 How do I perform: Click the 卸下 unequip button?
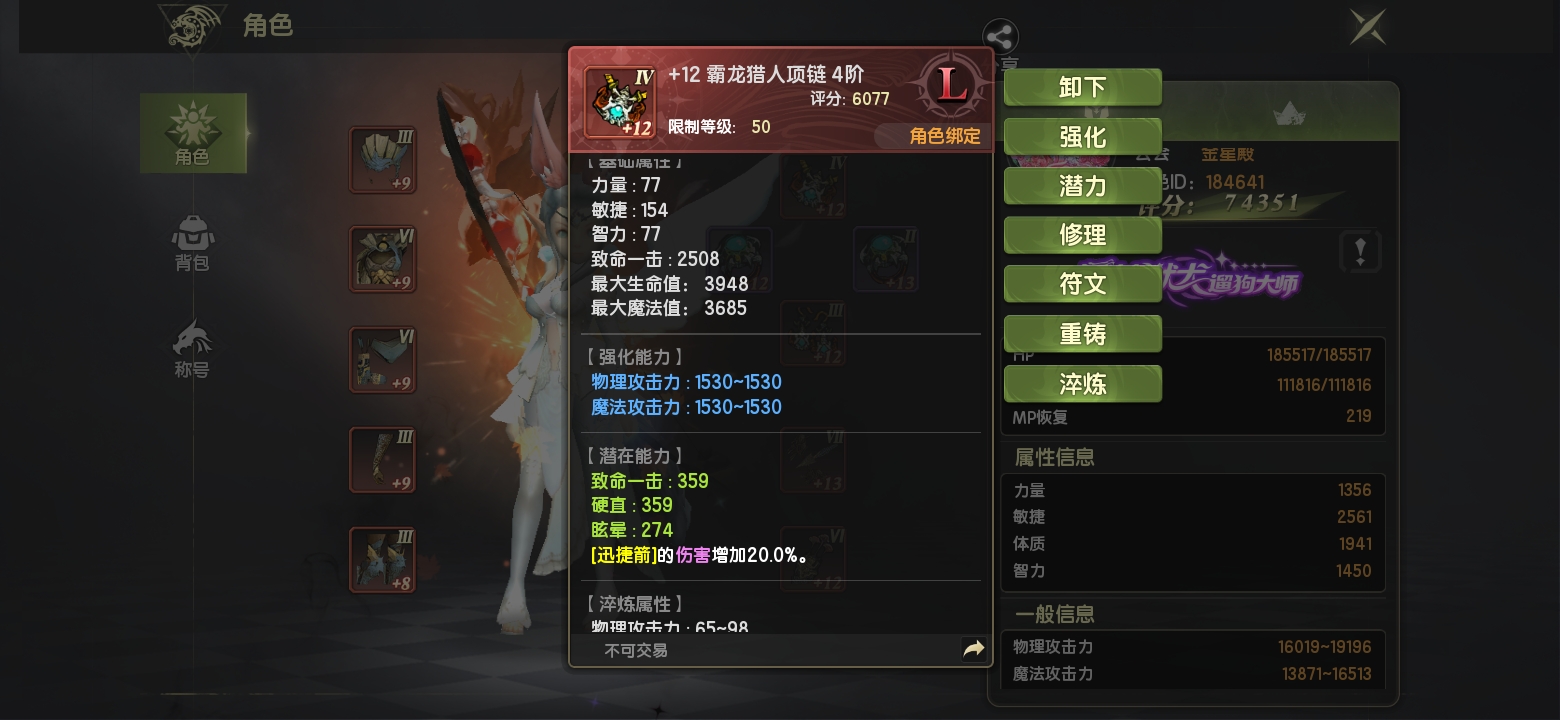[x=1082, y=87]
